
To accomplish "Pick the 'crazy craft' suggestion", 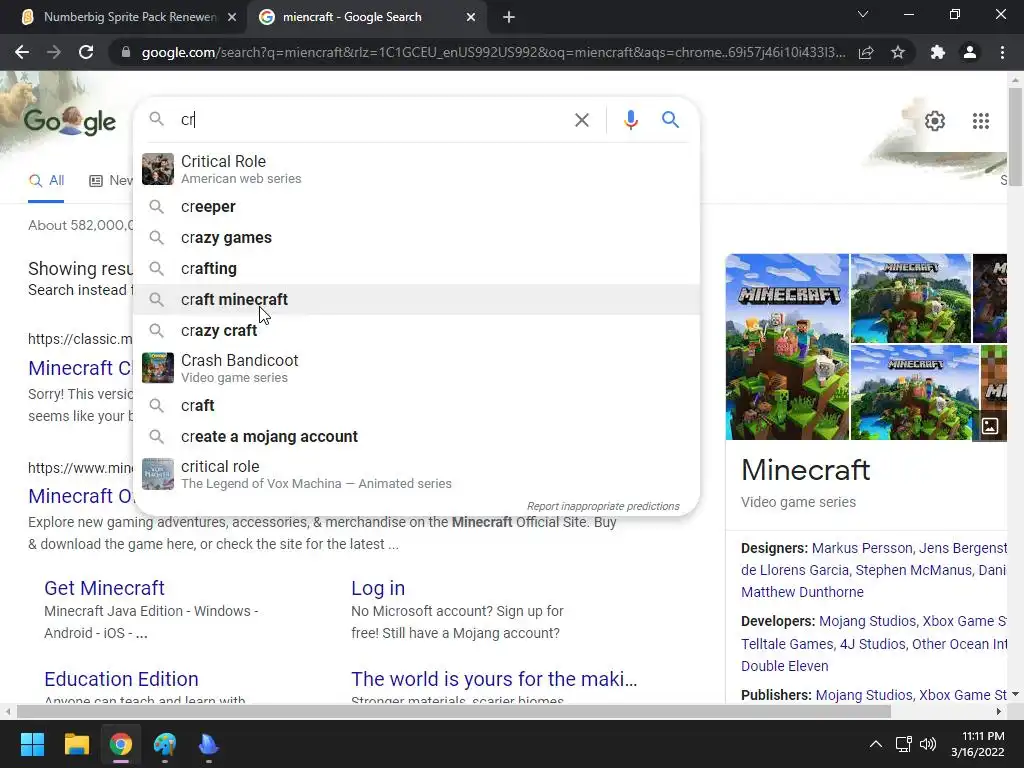I will (x=416, y=330).
